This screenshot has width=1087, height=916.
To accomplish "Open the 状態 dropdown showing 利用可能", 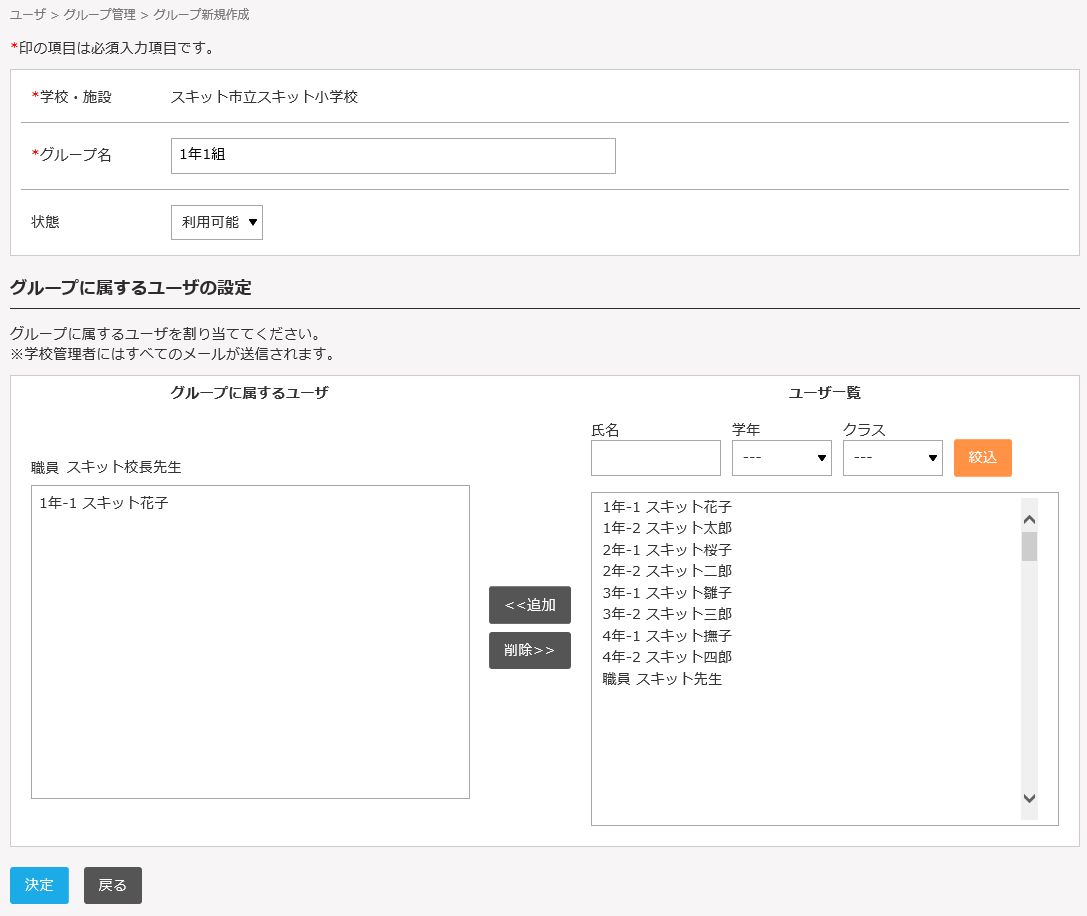I will tap(217, 222).
